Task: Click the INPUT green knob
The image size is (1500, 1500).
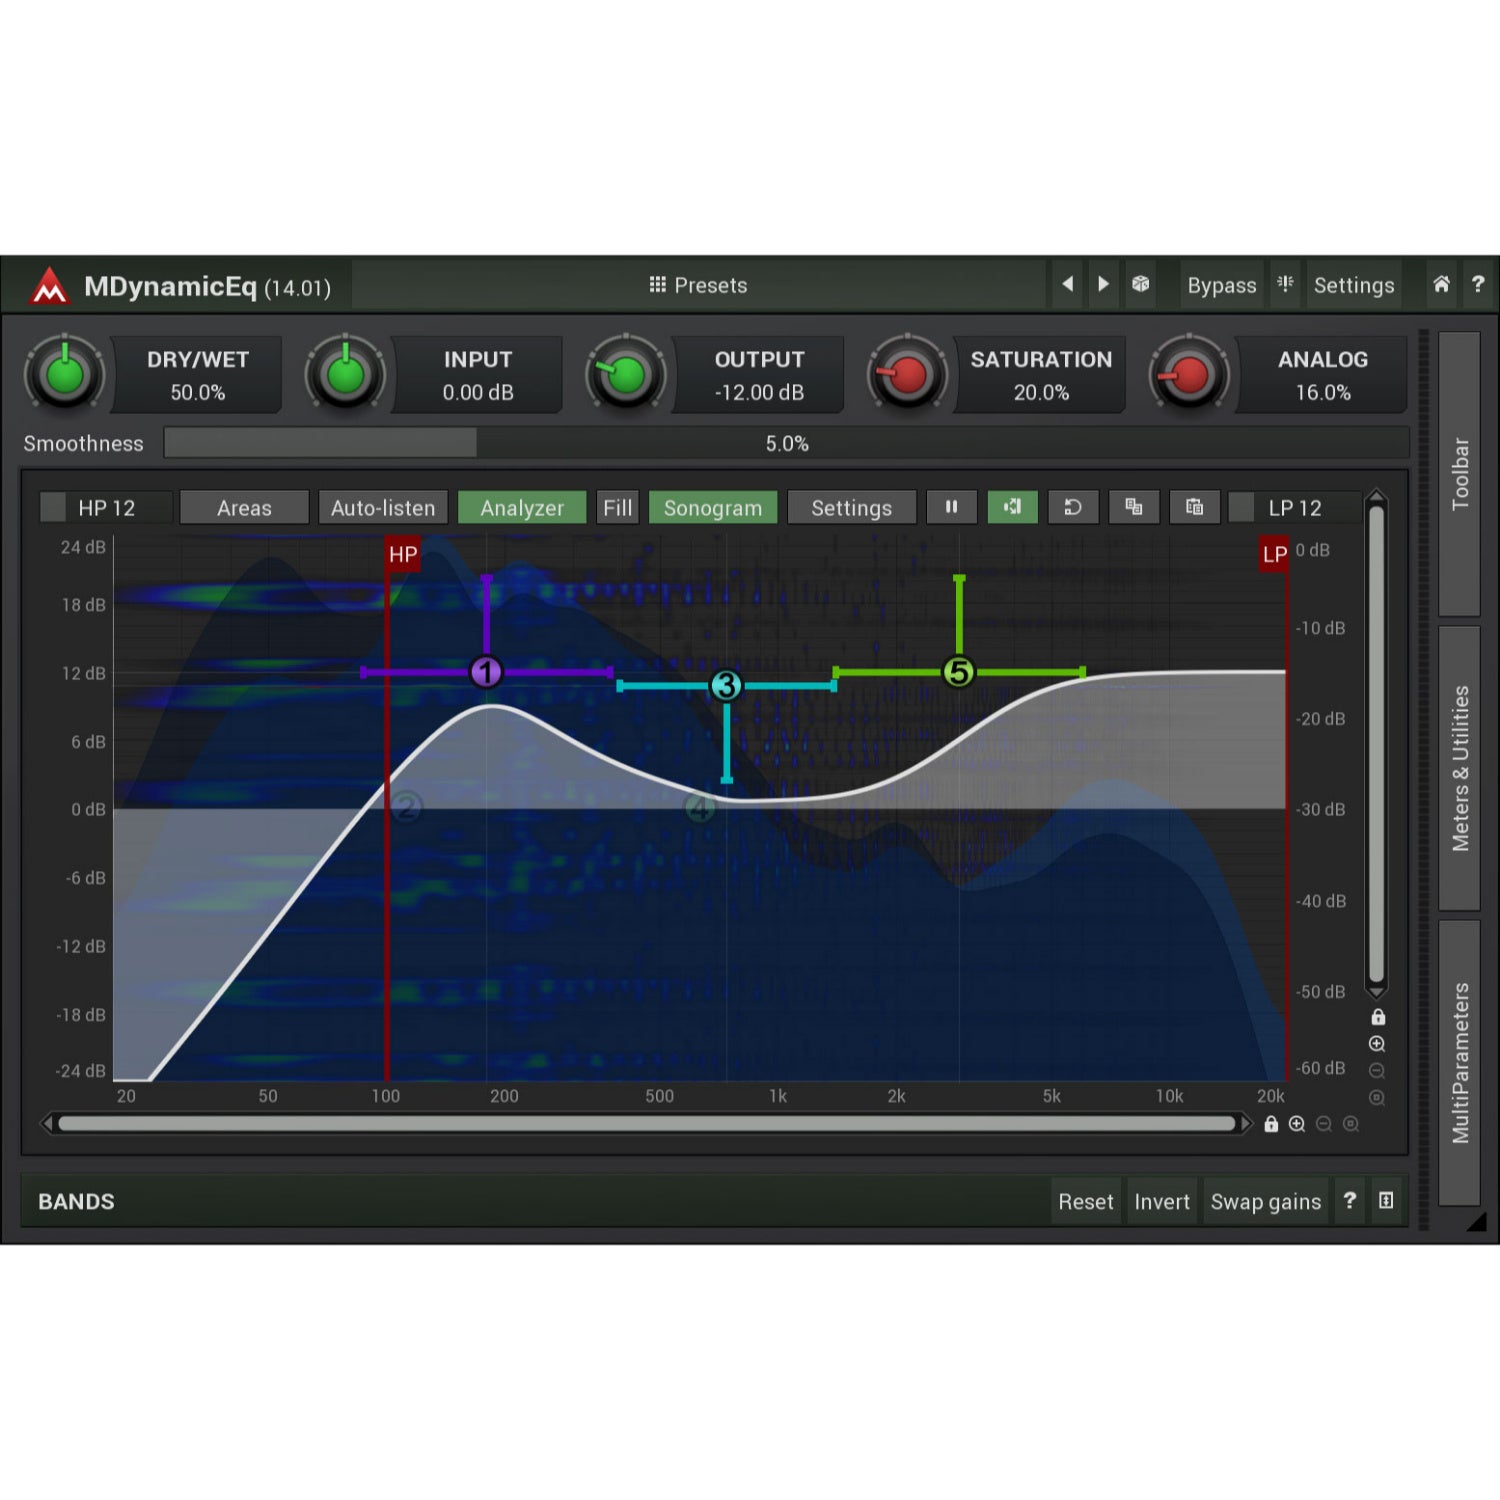Action: (x=345, y=375)
